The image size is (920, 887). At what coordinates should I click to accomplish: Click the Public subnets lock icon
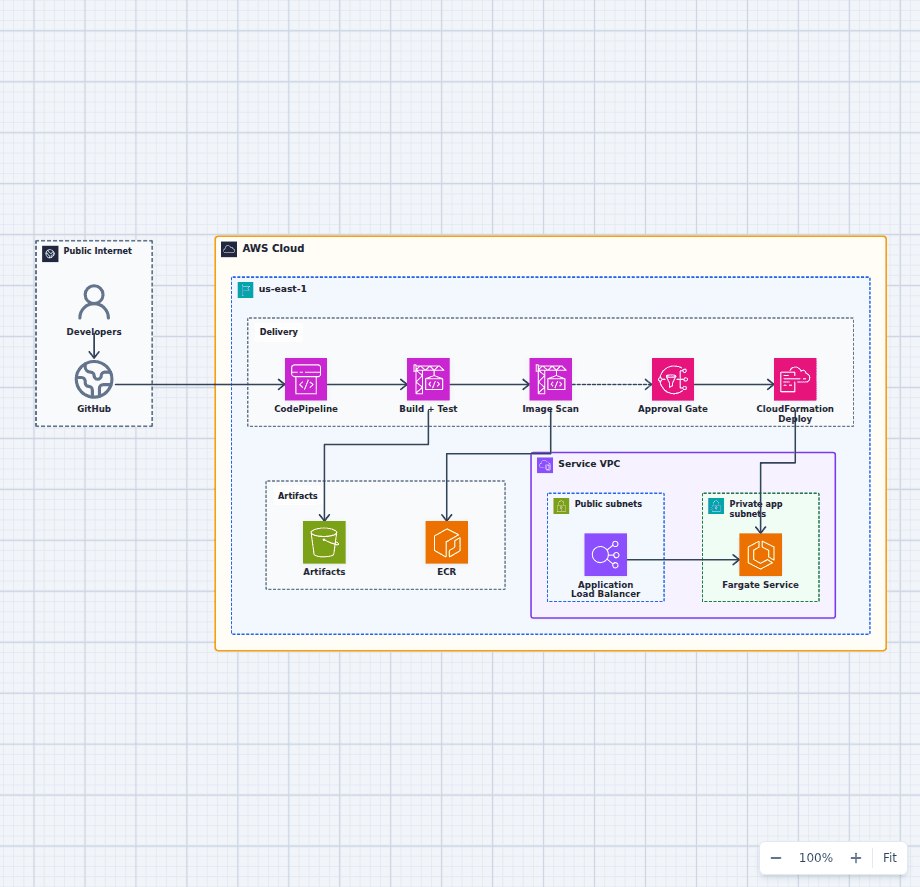(561, 506)
